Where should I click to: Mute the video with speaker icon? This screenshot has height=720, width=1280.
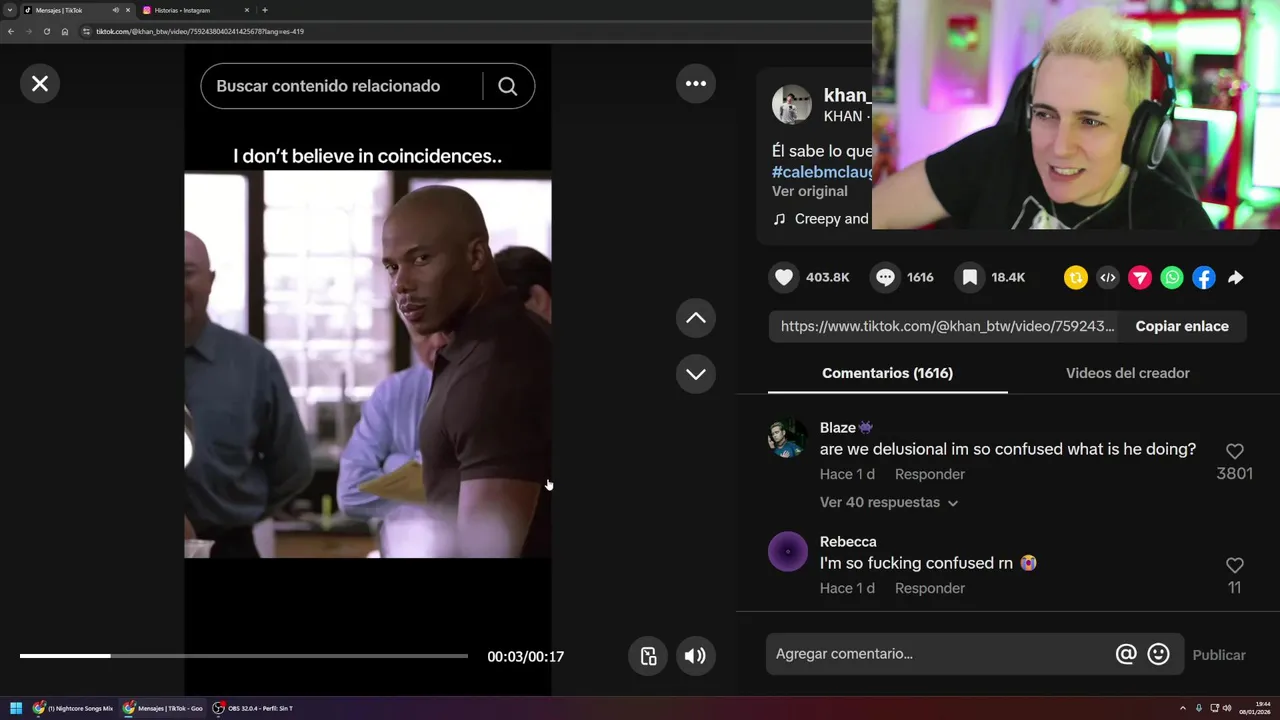[696, 656]
